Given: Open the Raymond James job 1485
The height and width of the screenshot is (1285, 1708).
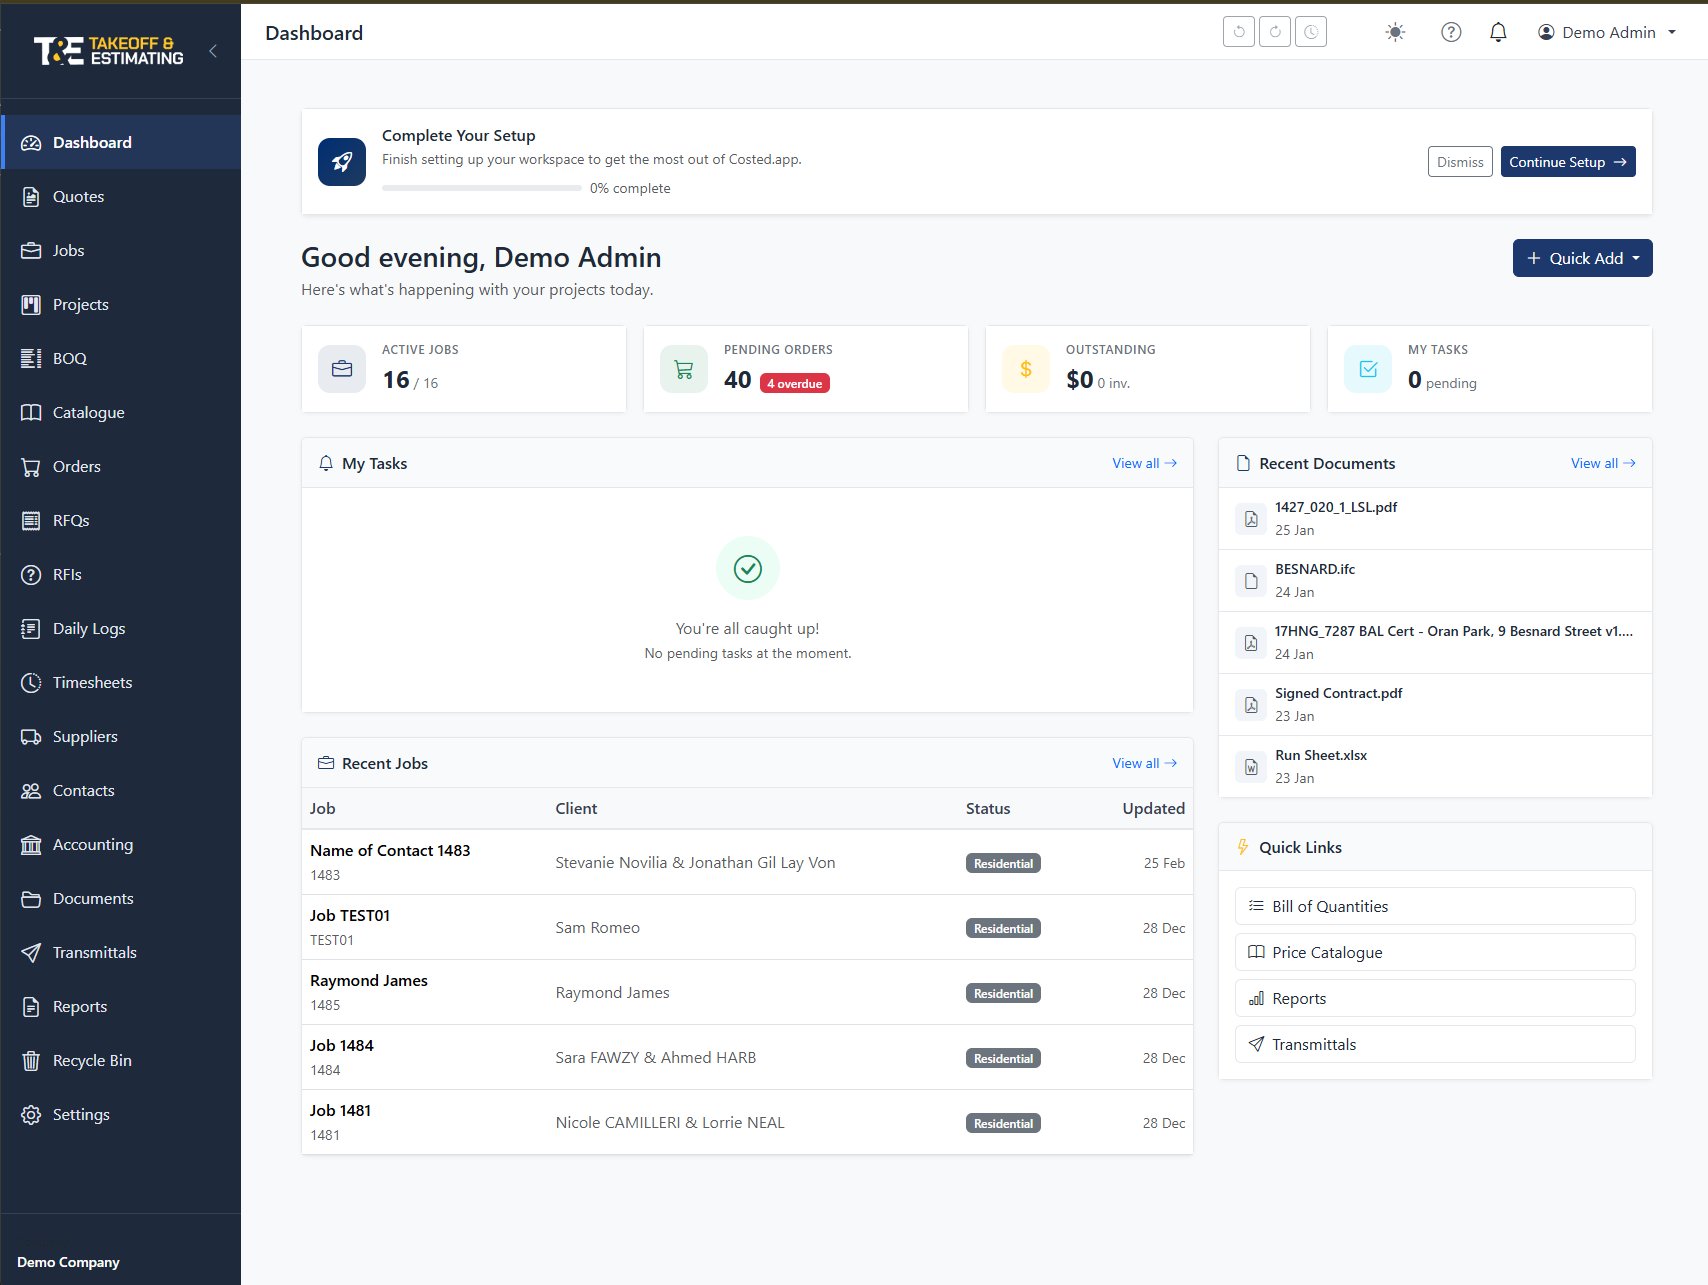Looking at the screenshot, I should pyautogui.click(x=747, y=992).
